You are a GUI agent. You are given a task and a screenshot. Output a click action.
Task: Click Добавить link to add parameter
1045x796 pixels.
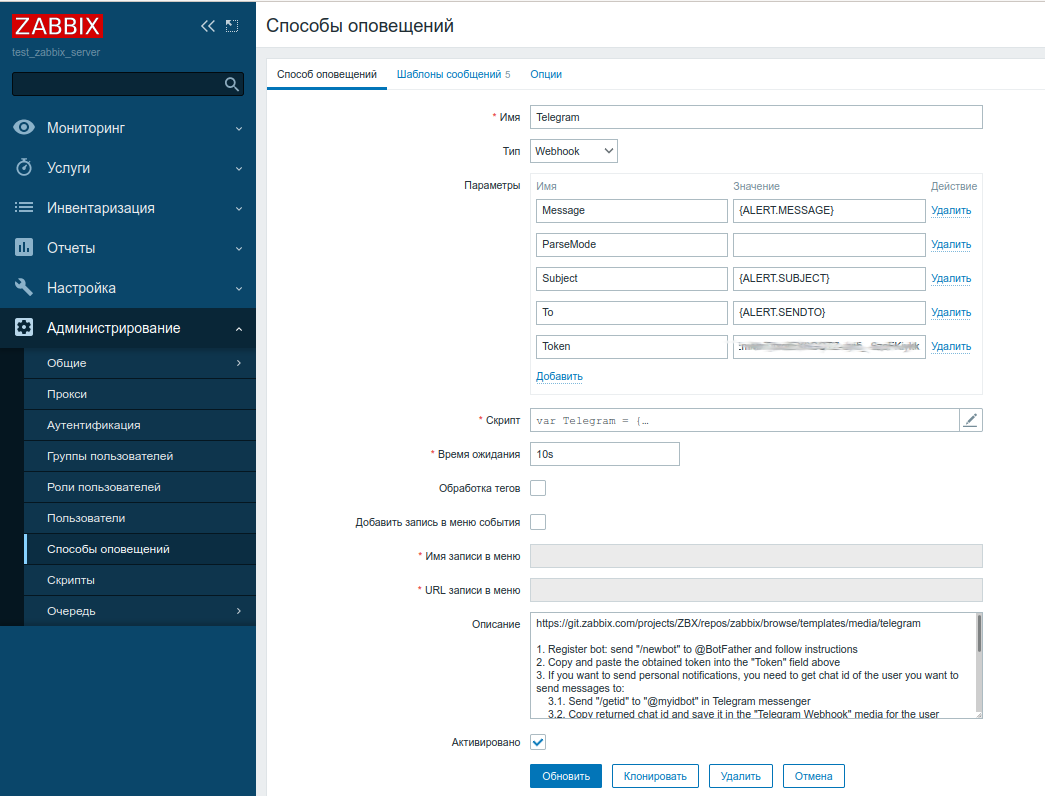(x=559, y=376)
